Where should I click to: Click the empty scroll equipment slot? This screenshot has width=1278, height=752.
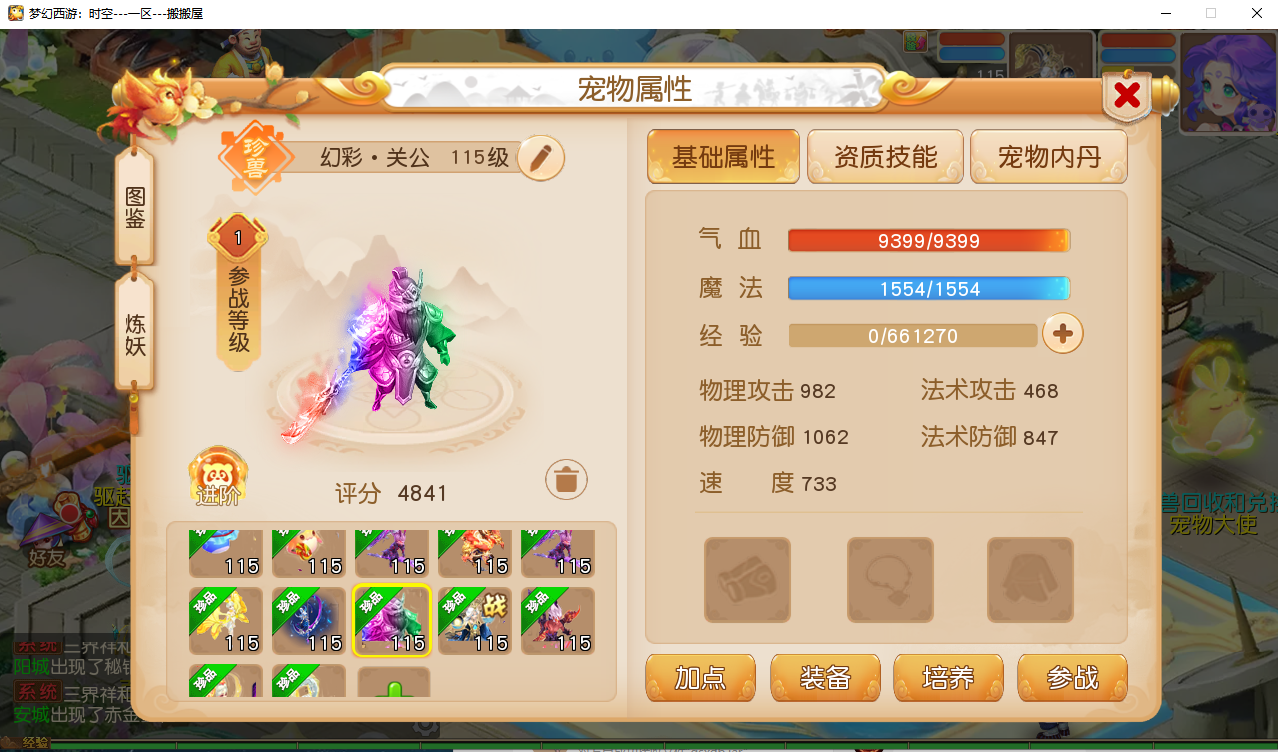[747, 580]
